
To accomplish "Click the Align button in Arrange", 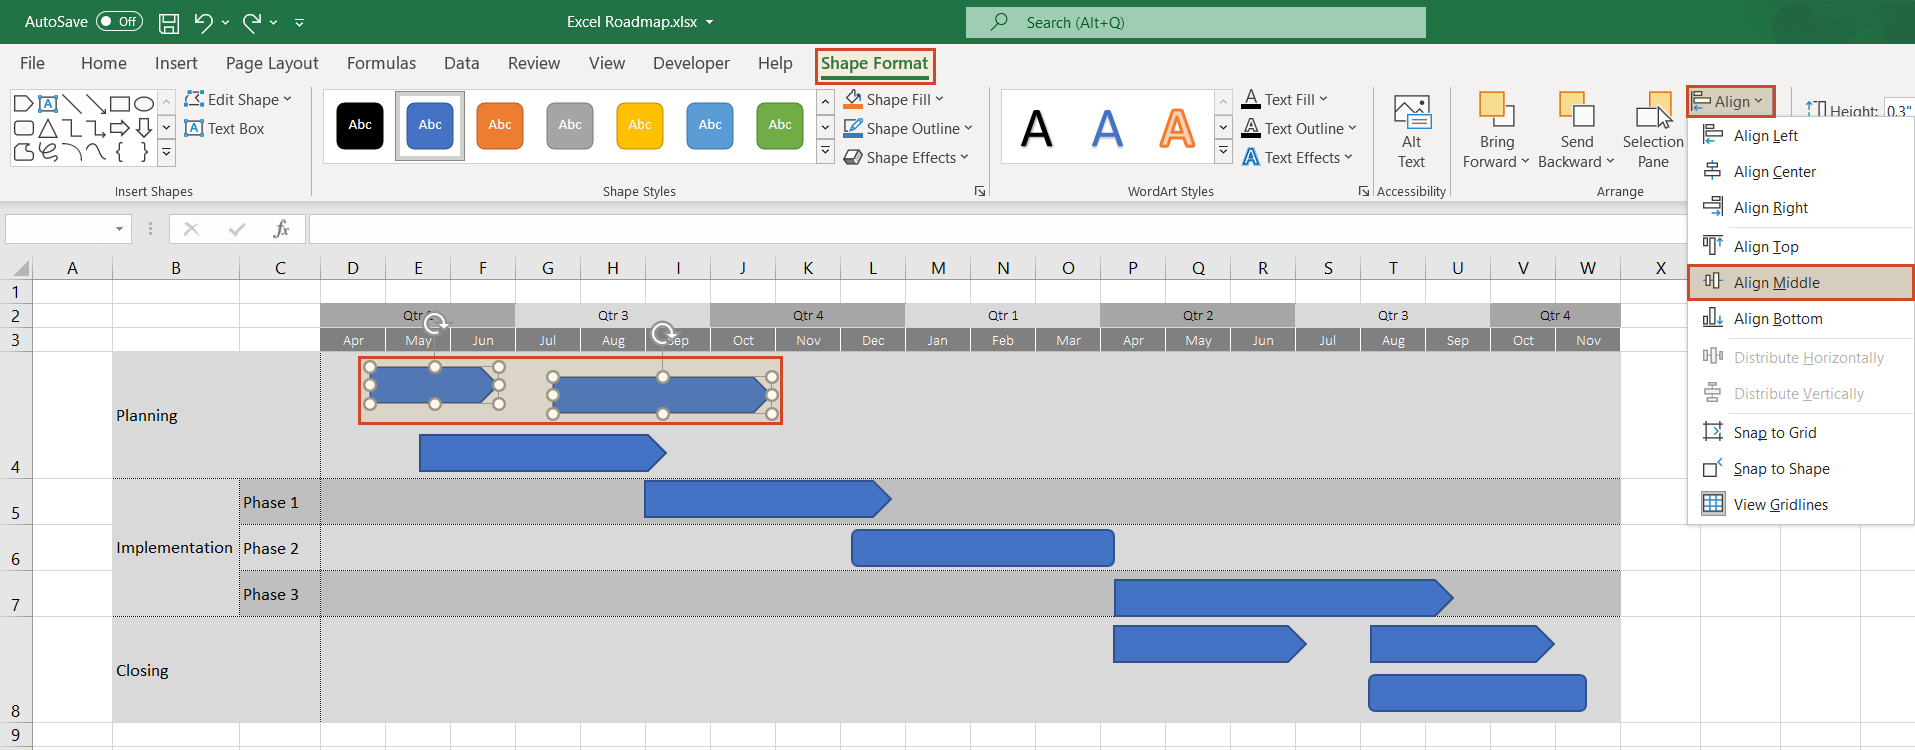I will tap(1730, 101).
